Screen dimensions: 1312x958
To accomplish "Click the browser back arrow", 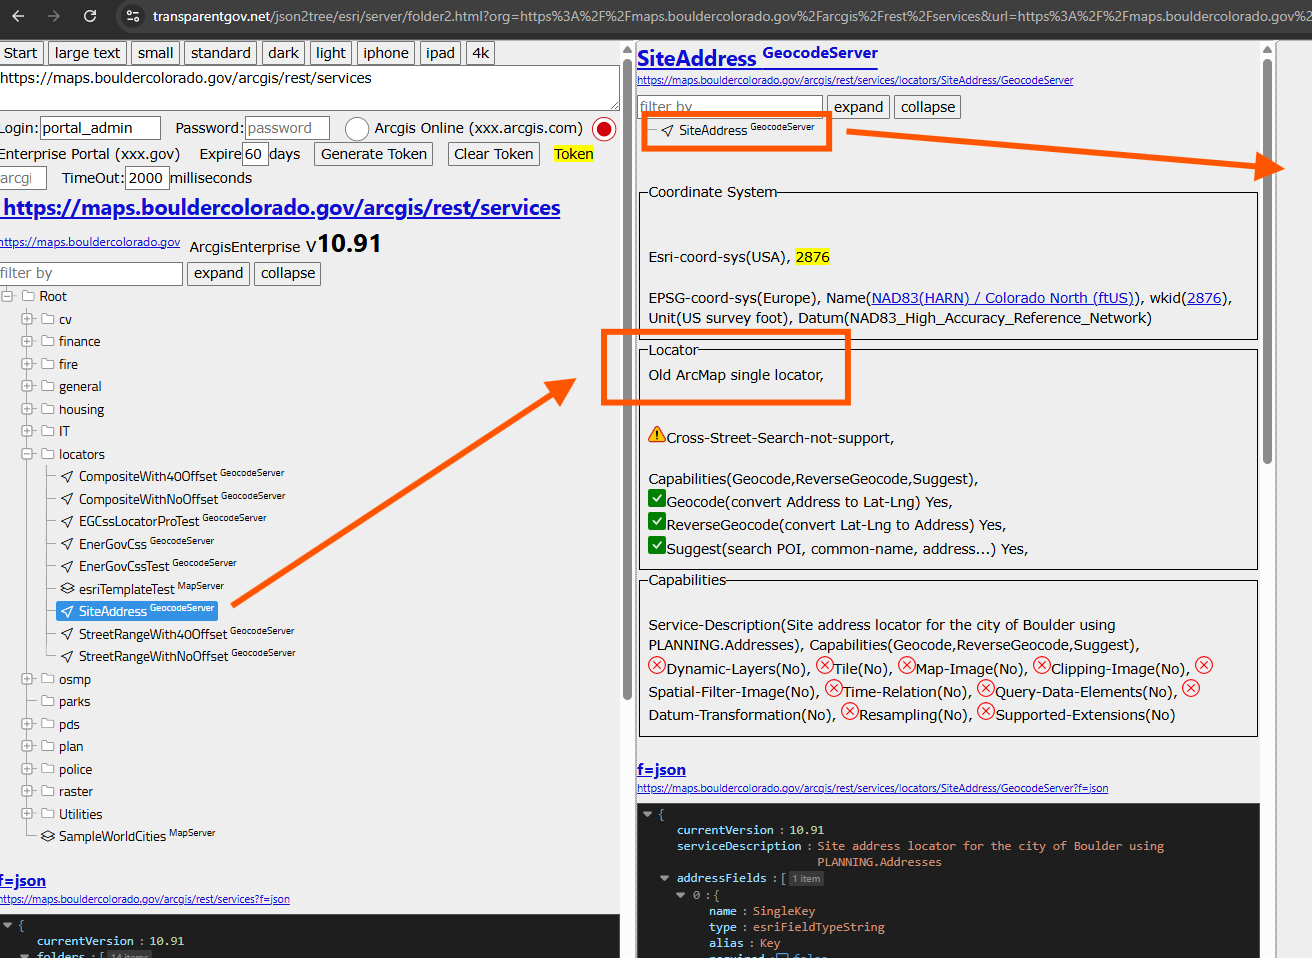I will coord(18,16).
